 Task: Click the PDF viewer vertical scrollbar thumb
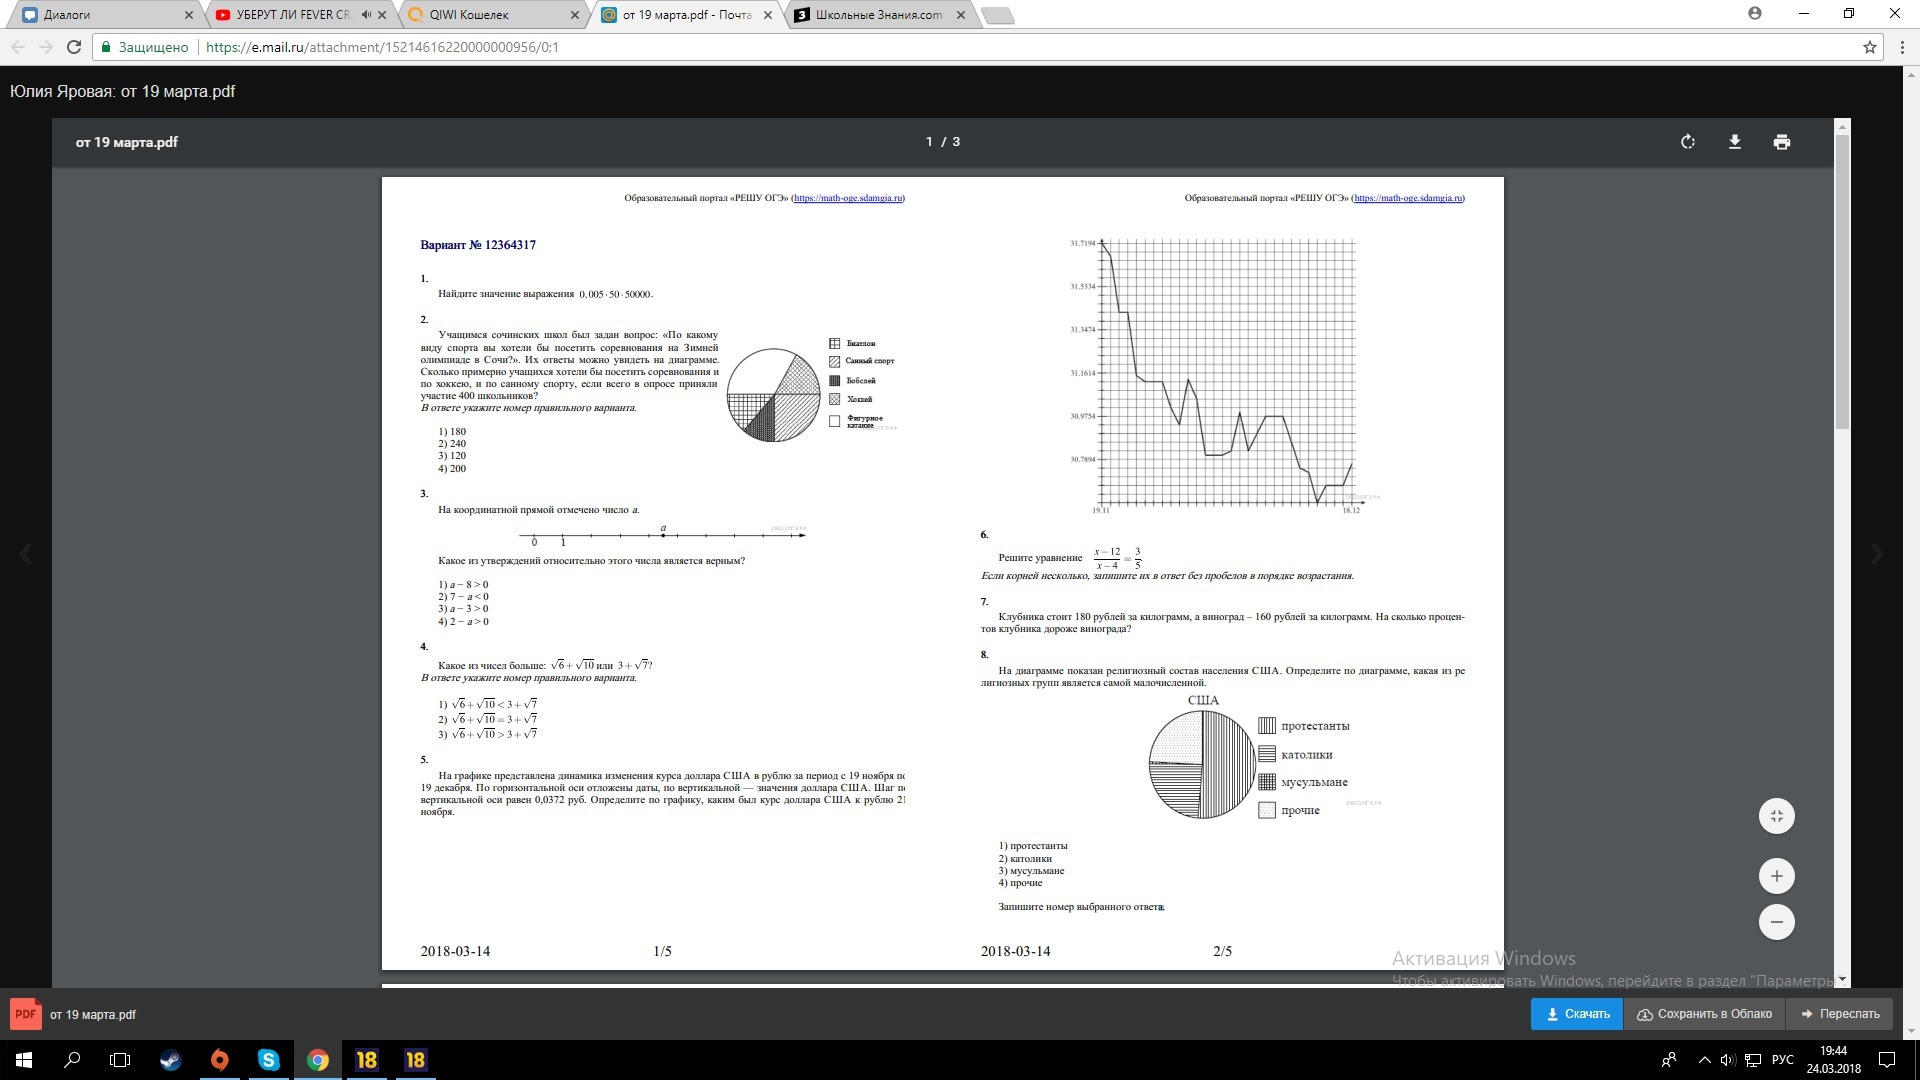[1842, 280]
